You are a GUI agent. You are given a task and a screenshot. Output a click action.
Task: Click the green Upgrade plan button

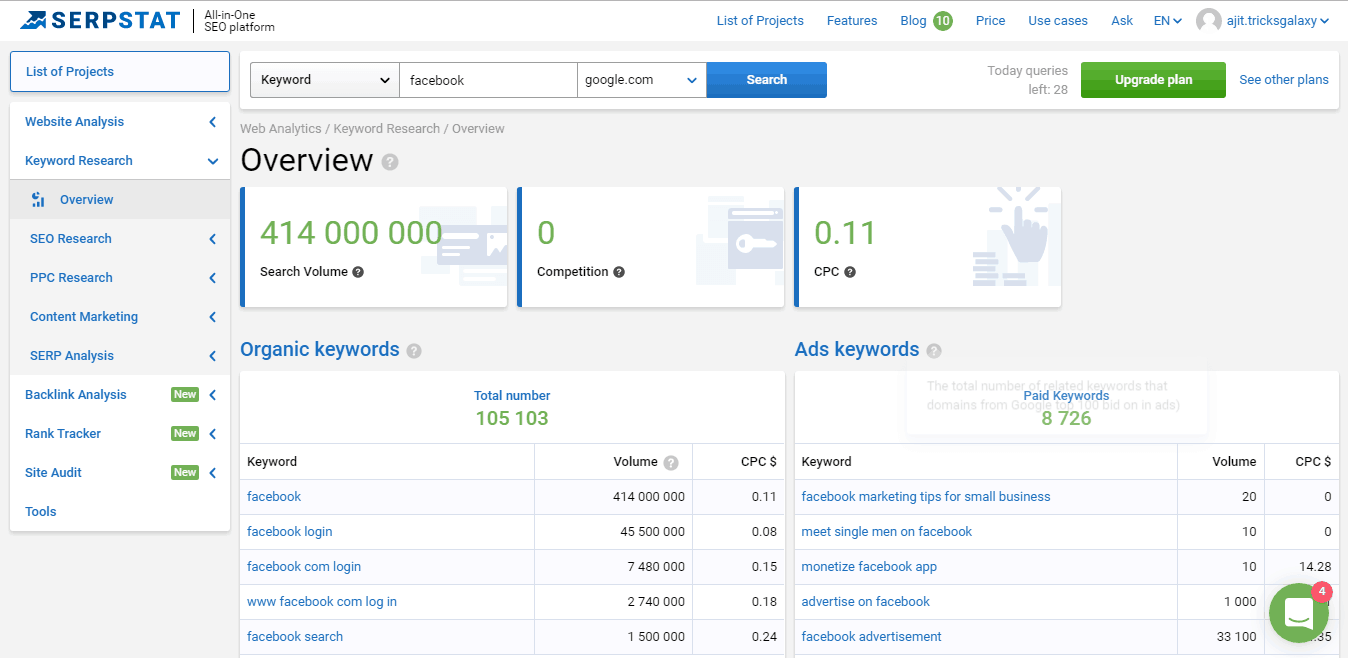[x=1153, y=80]
